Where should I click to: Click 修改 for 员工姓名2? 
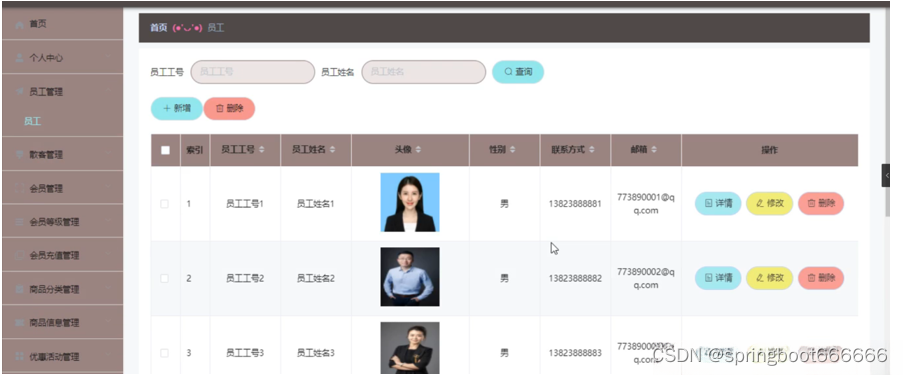click(x=769, y=278)
